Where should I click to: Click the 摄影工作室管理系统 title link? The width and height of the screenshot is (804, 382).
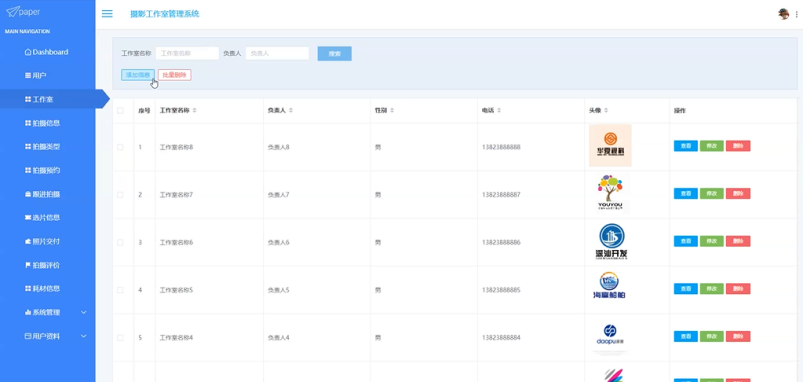coord(165,14)
